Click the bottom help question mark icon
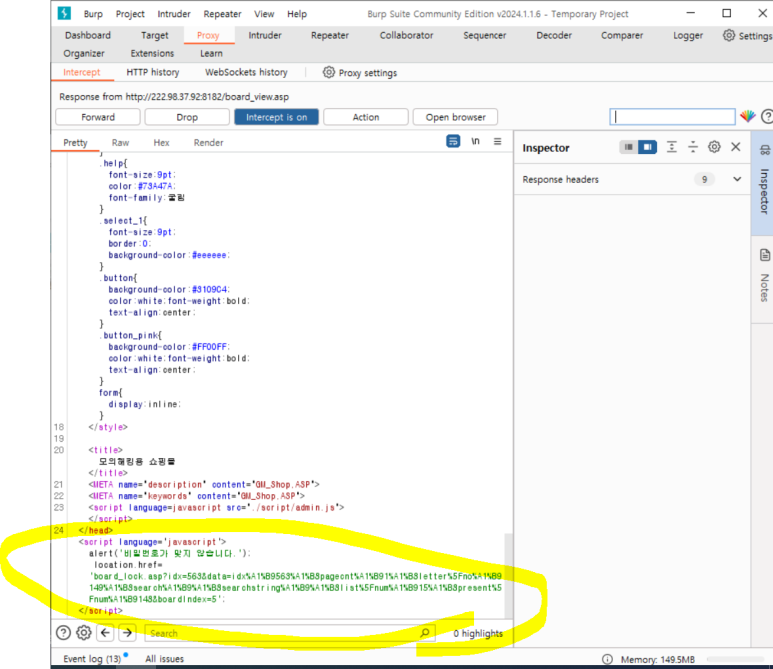773x669 pixels. tap(63, 633)
